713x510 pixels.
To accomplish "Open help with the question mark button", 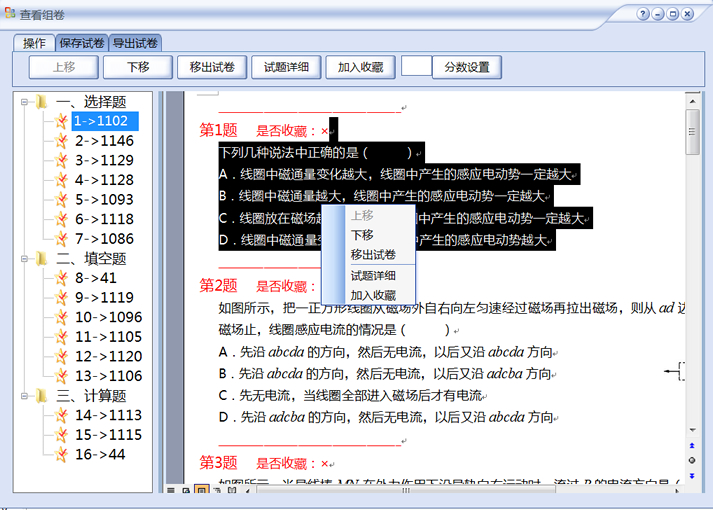I will 643,14.
